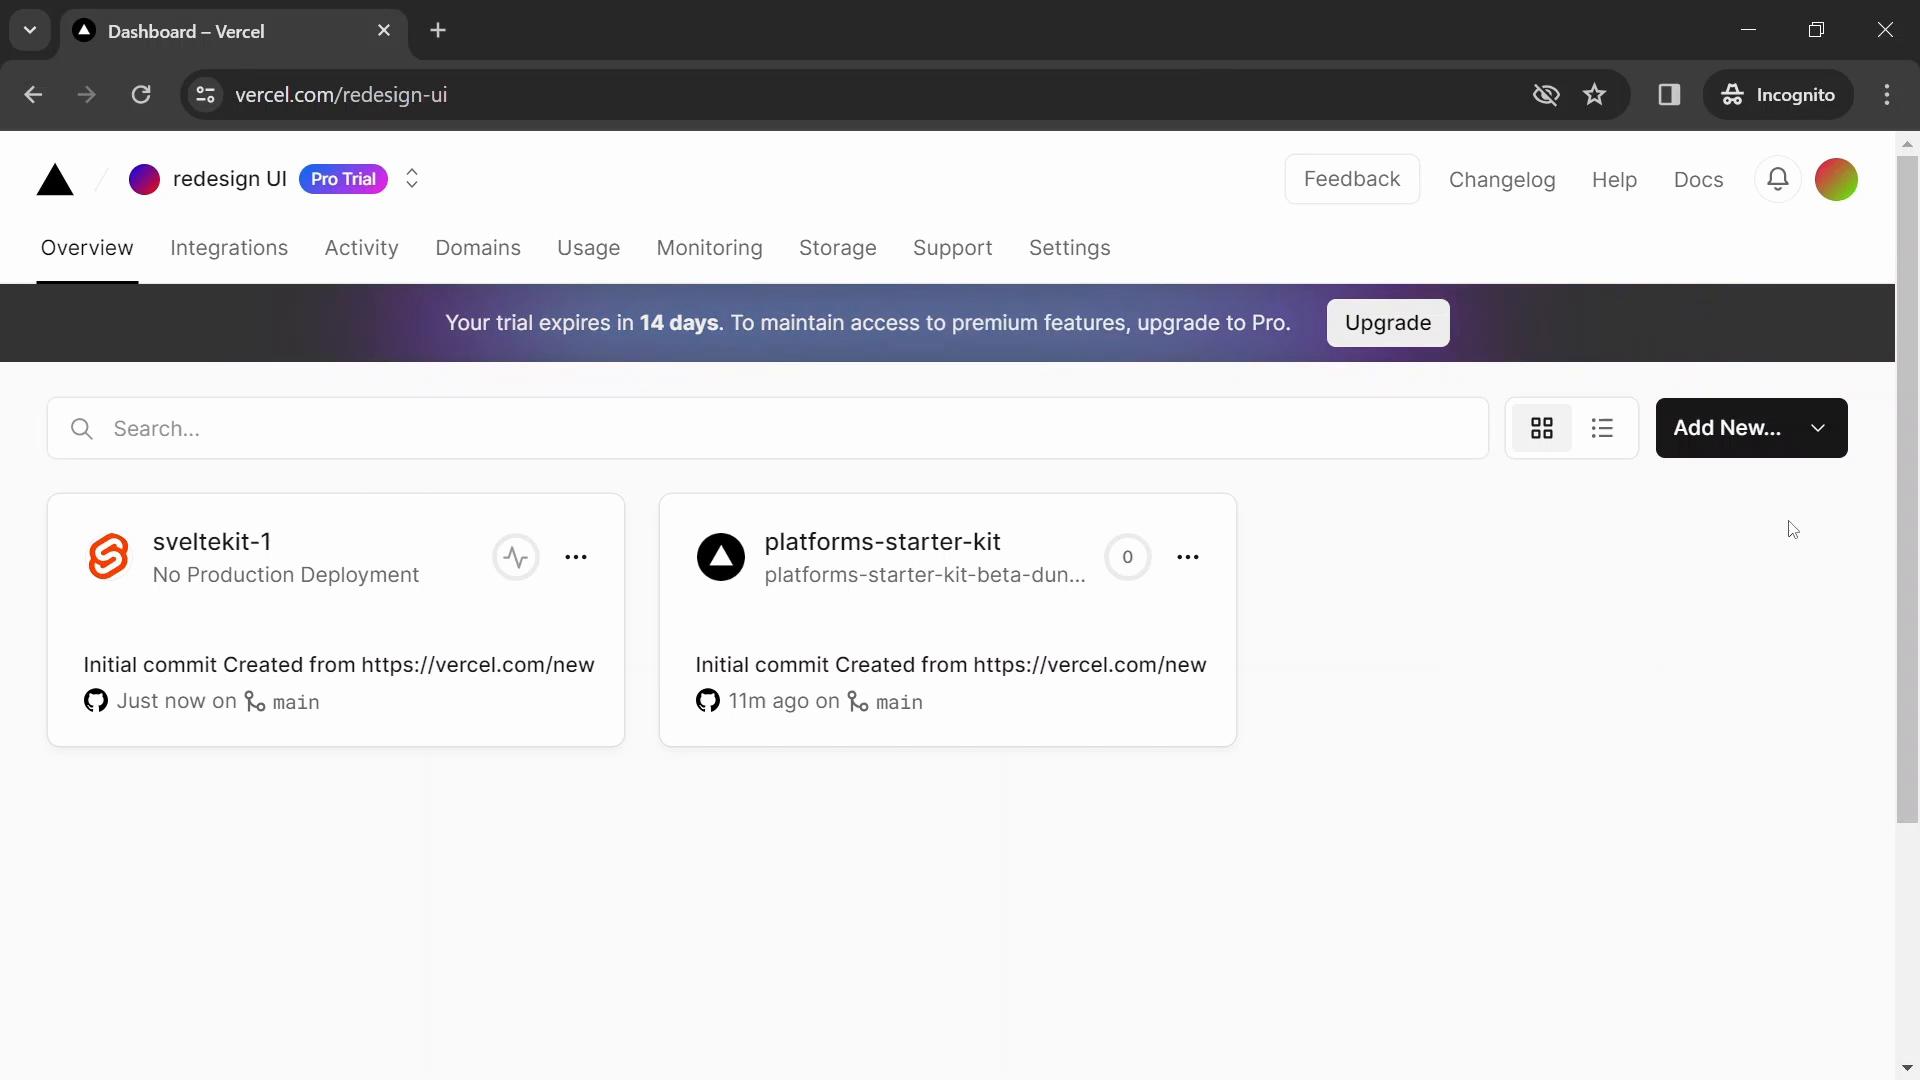The width and height of the screenshot is (1920, 1080).
Task: Expand the Add New dropdown
Action: pyautogui.click(x=1817, y=427)
